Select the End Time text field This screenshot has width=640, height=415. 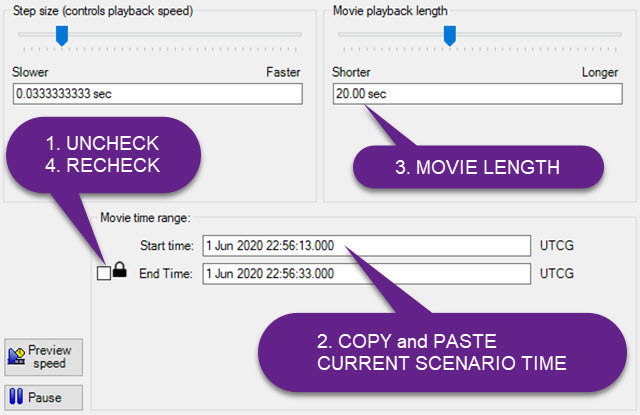pyautogui.click(x=365, y=273)
